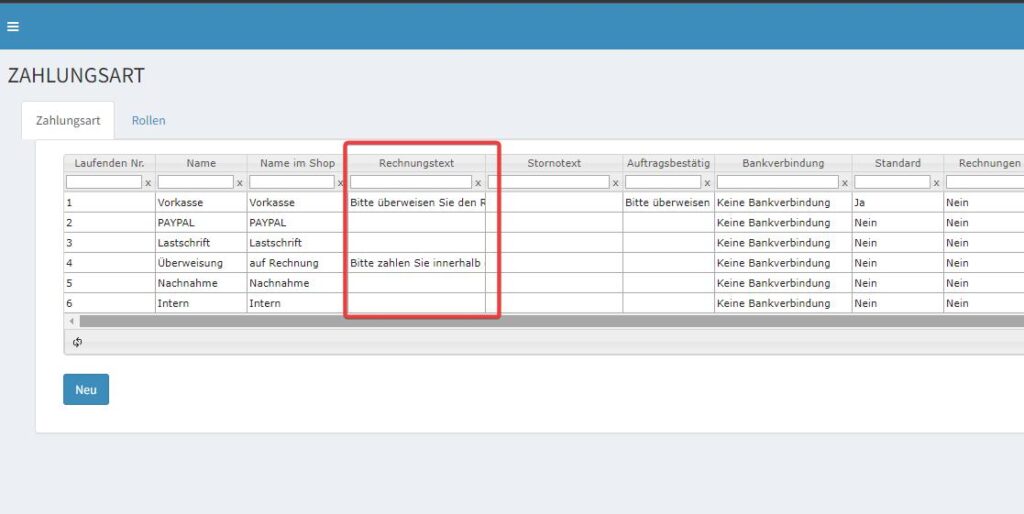1024x514 pixels.
Task: Click the reload icon below the grid
Action: [77, 342]
